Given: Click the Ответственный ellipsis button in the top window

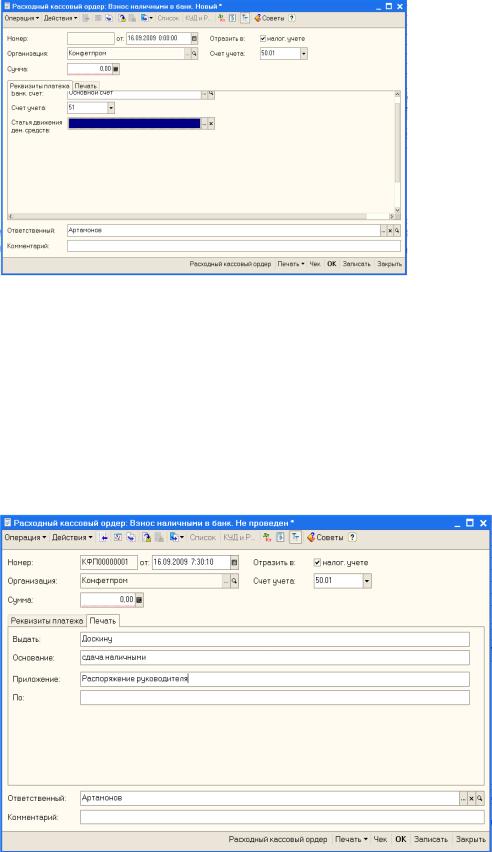Looking at the screenshot, I should click(x=383, y=231).
